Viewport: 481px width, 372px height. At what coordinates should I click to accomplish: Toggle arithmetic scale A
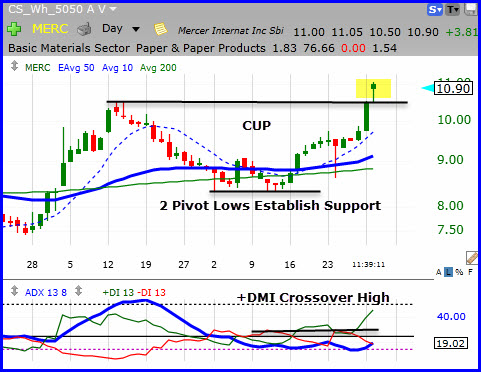pyautogui.click(x=439, y=272)
